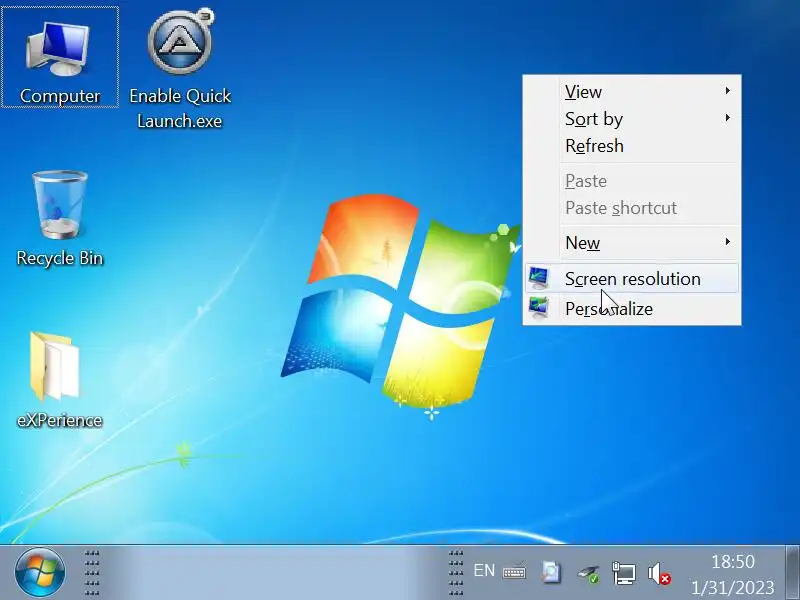Screen dimensions: 800x600
Task: Click the toolbar grip next to Start
Action: click(92, 572)
